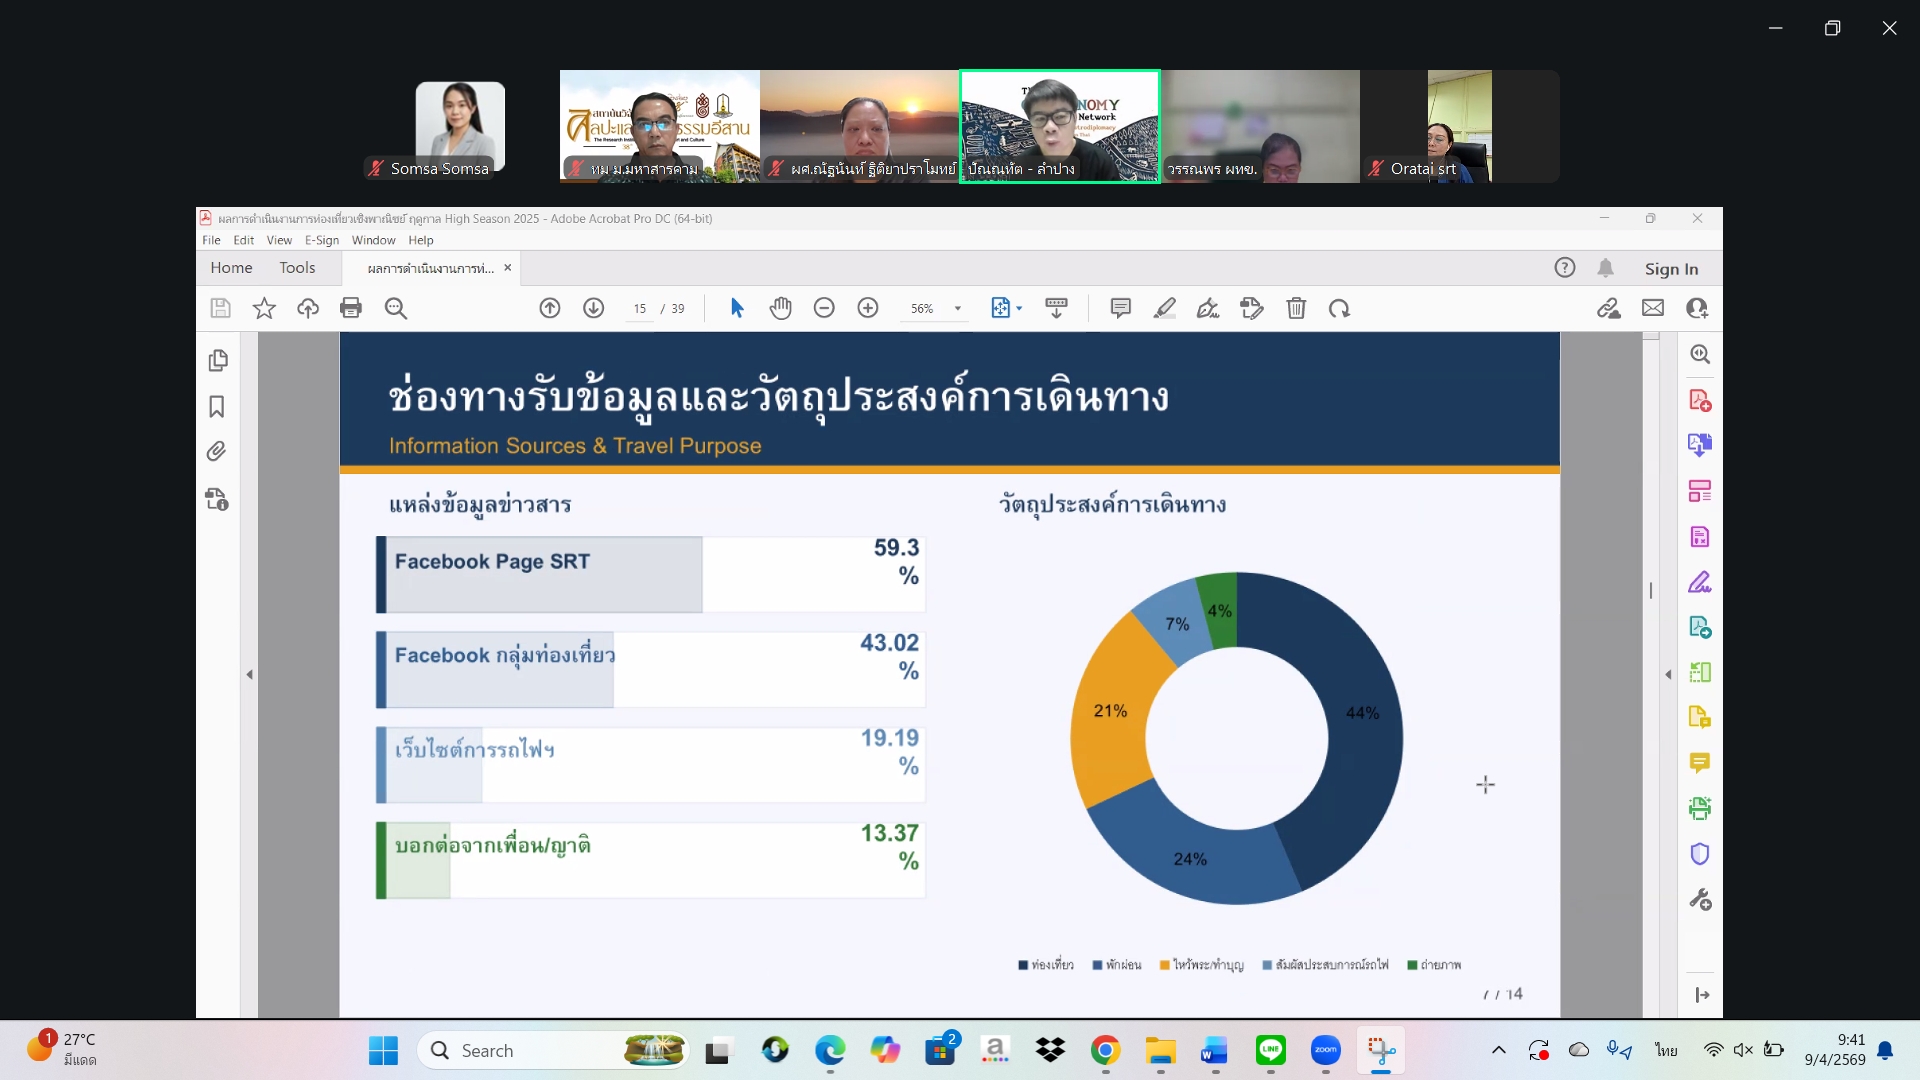Click the Print file icon

pos(351,308)
